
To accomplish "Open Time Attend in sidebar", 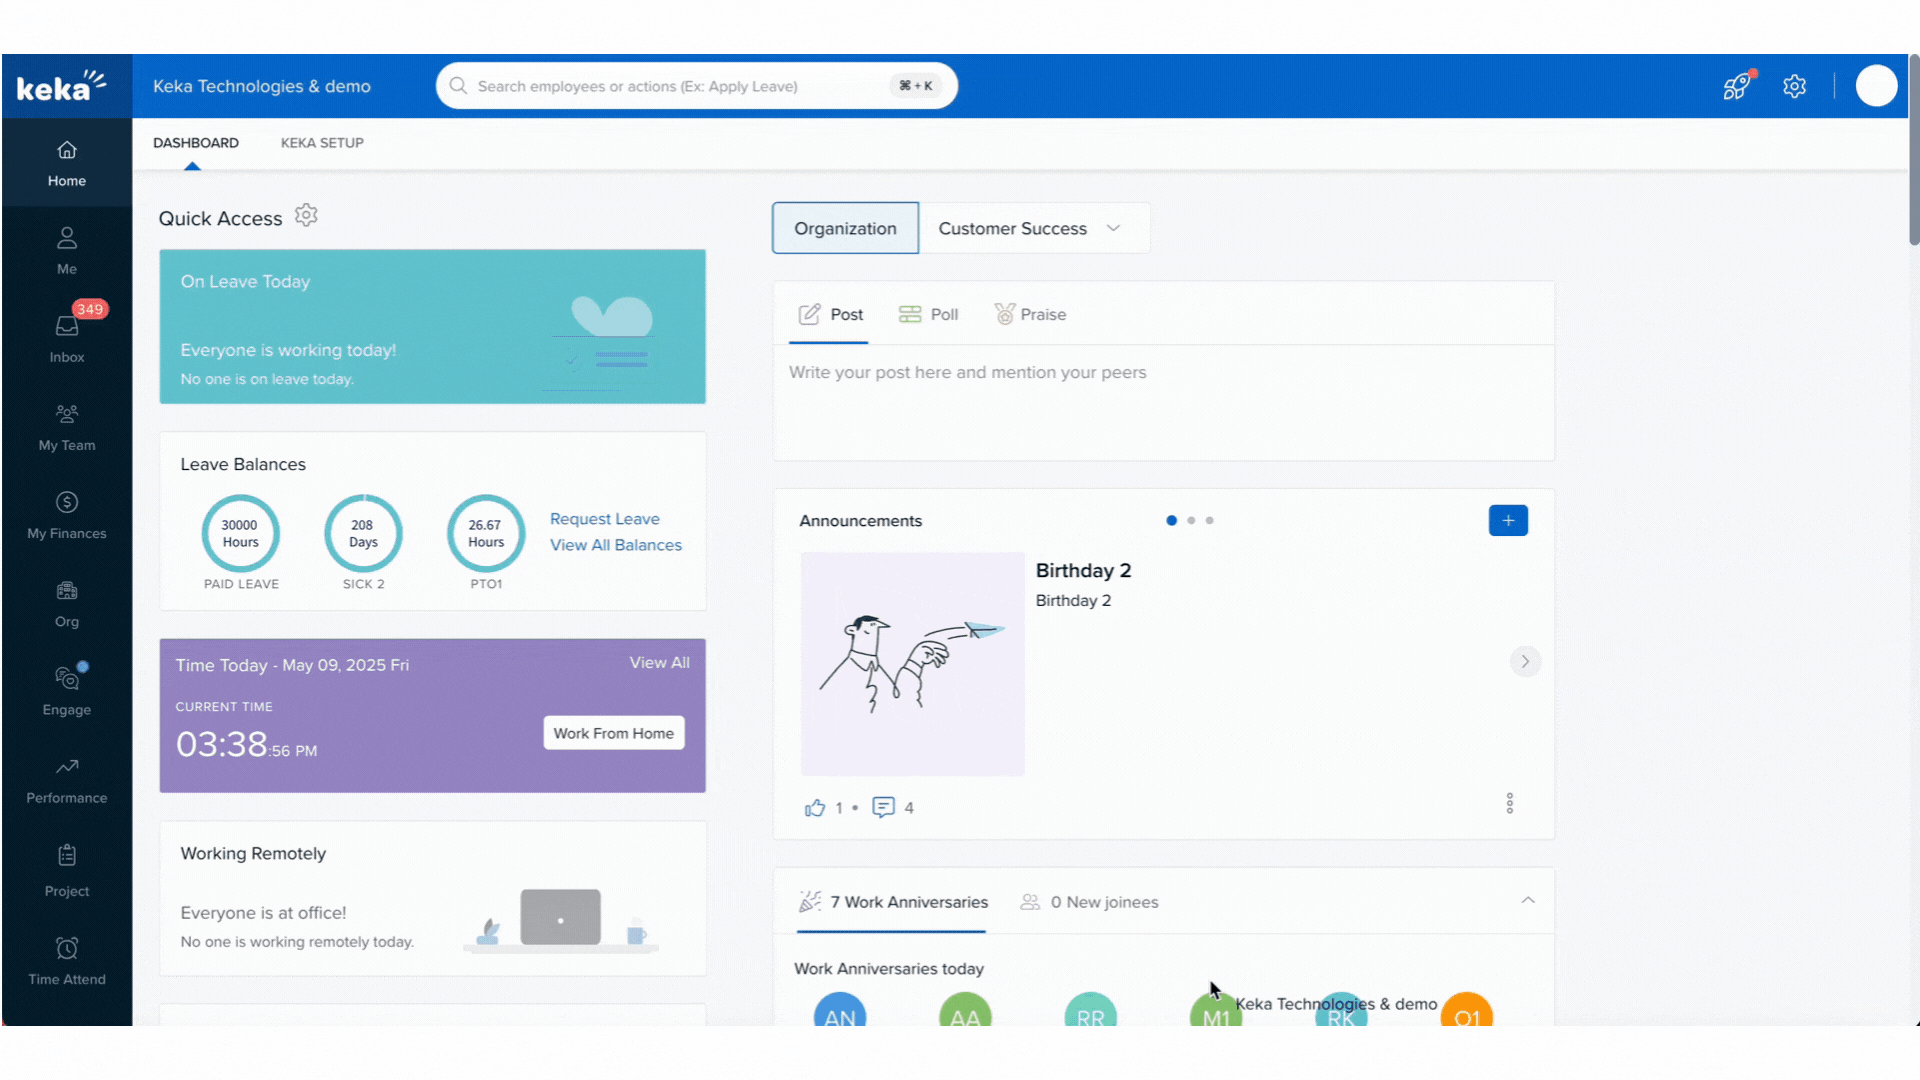I will (66, 960).
